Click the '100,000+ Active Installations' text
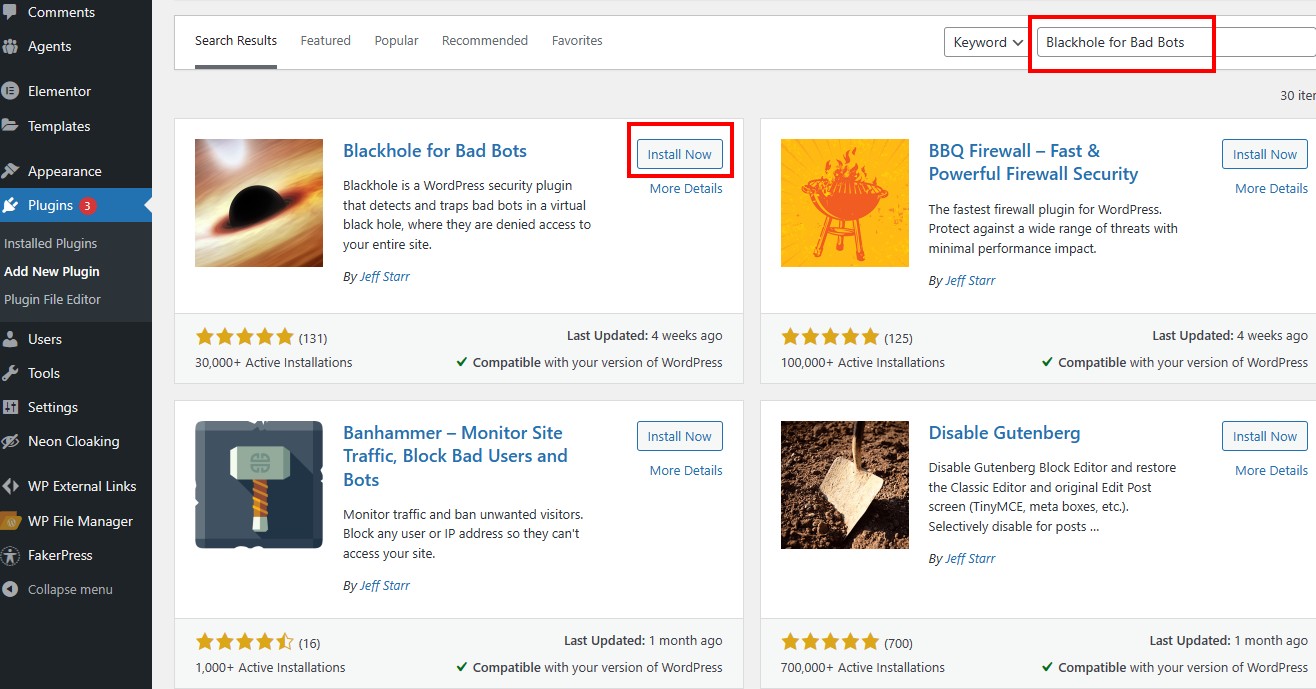The height and width of the screenshot is (689, 1316). [x=863, y=362]
